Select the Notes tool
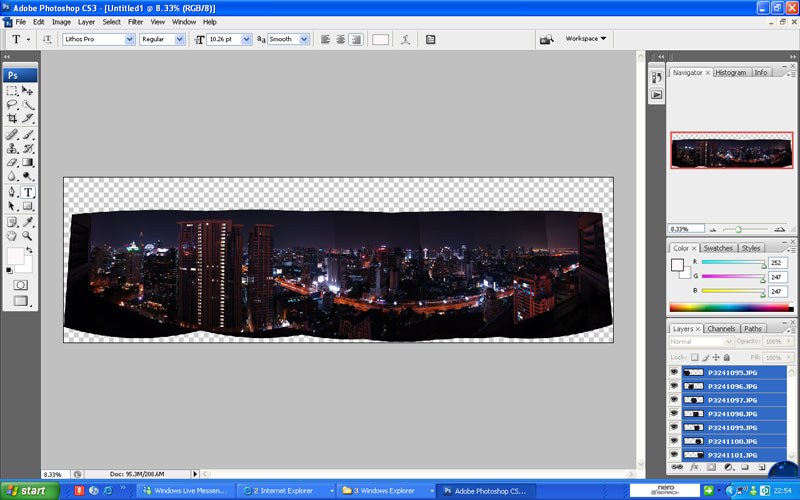The image size is (800, 500). coord(12,222)
